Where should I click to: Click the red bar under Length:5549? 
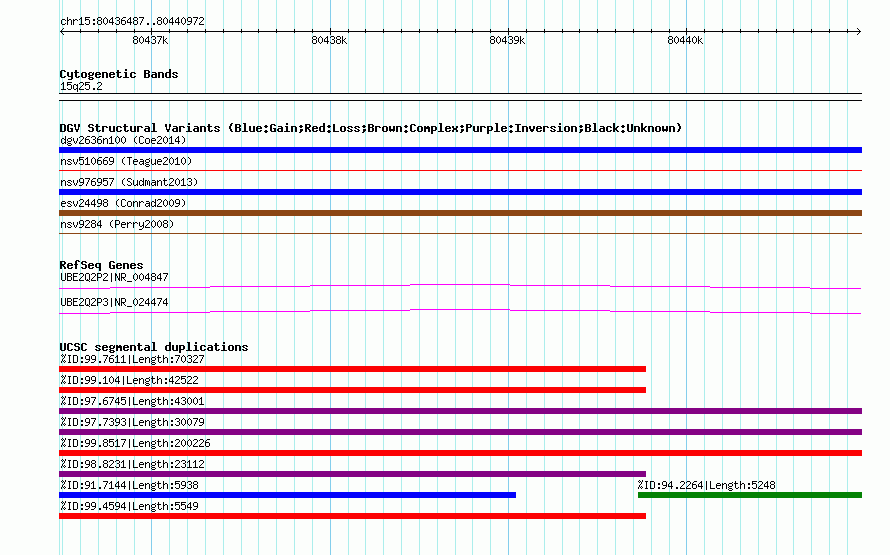pos(352,516)
